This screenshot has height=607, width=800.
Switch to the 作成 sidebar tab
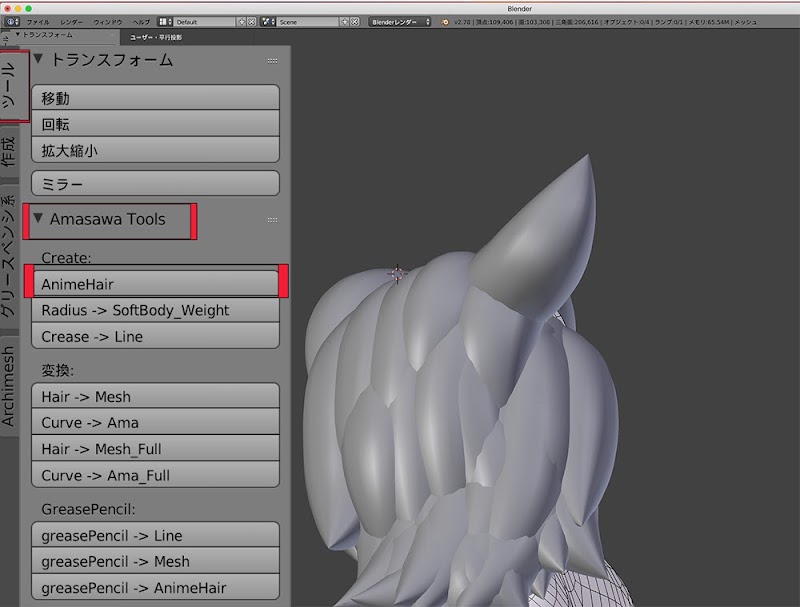[9, 151]
